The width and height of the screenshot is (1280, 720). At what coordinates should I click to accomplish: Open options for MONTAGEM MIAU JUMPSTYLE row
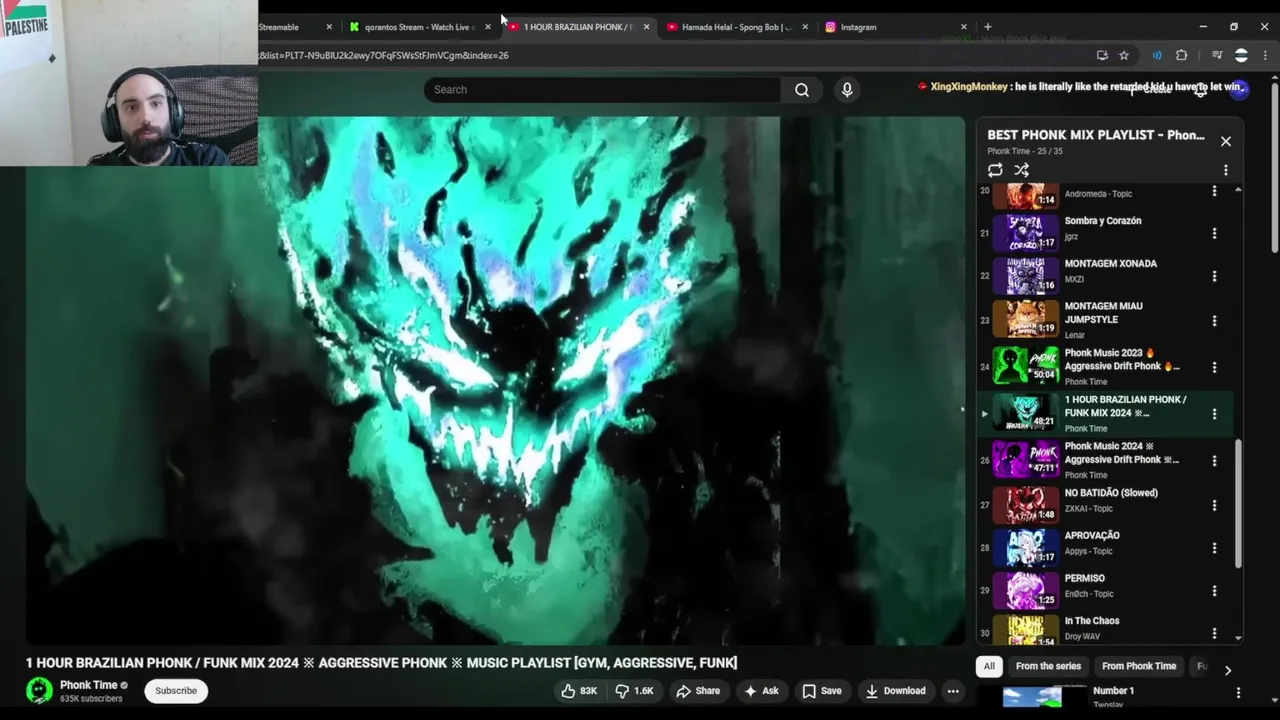[x=1214, y=321]
